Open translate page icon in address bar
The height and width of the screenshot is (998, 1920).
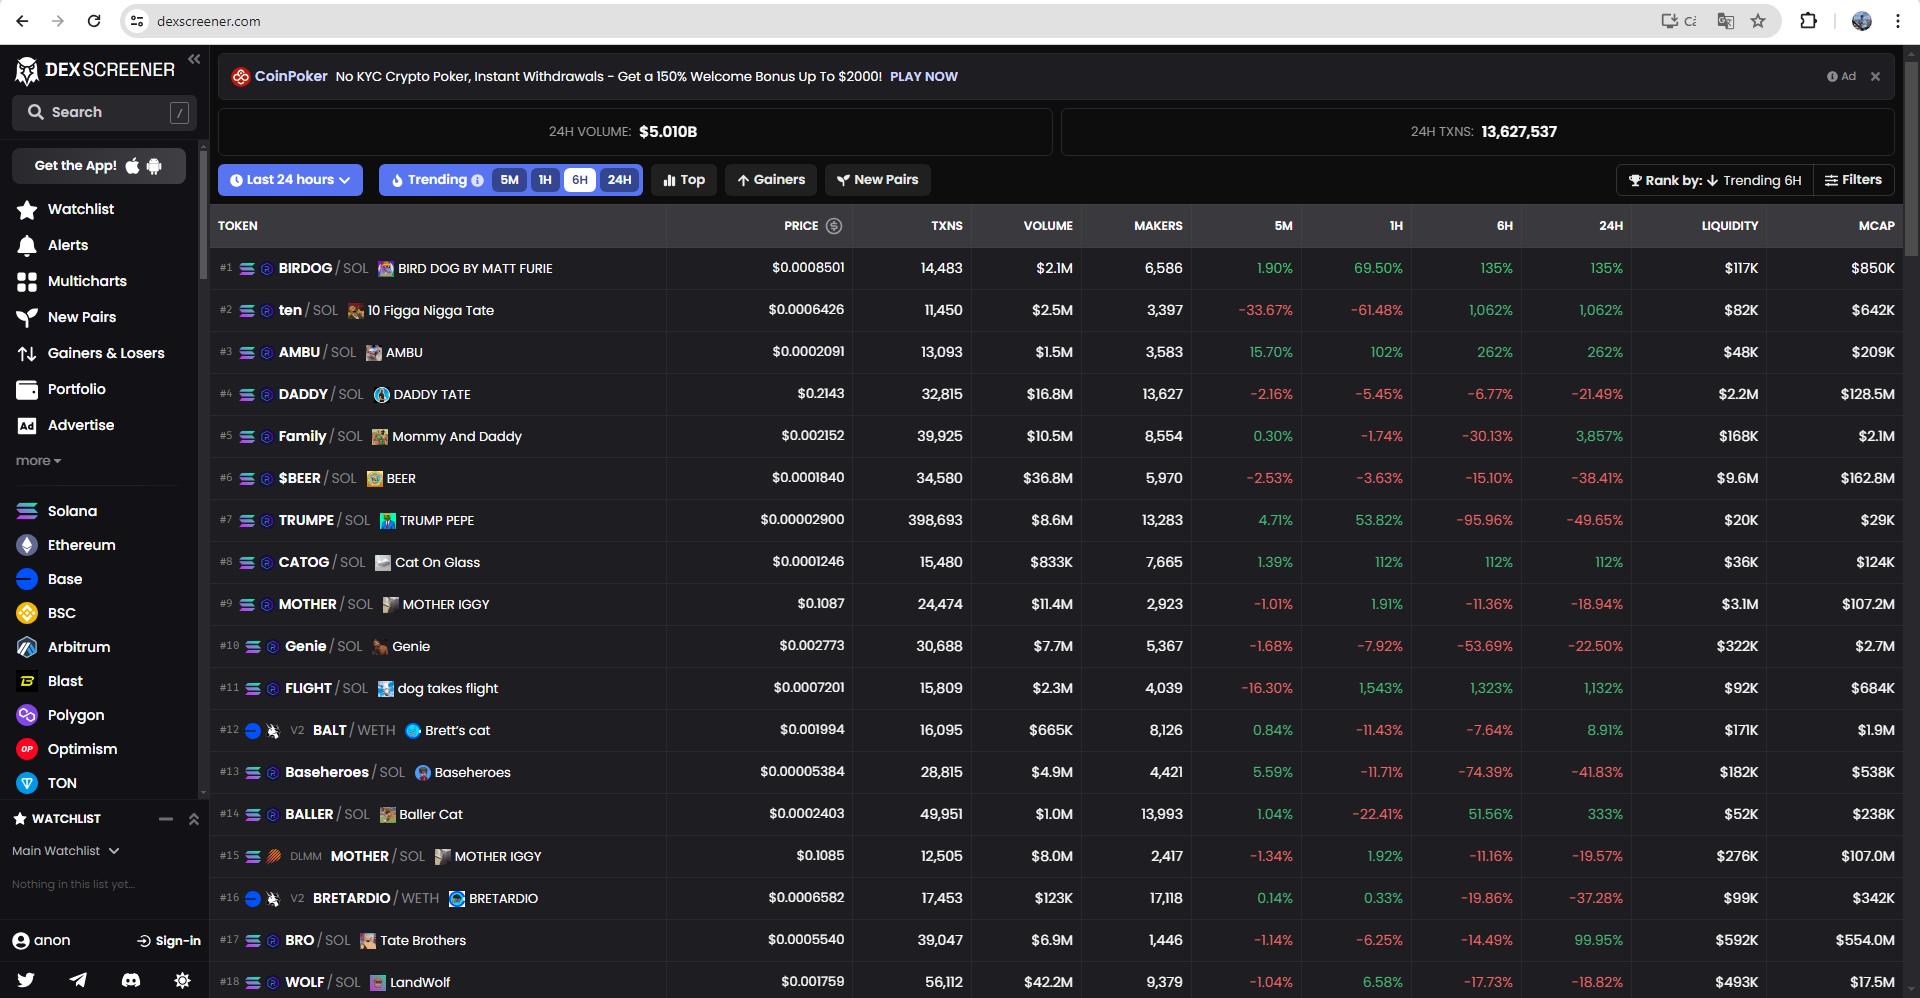pos(1726,21)
